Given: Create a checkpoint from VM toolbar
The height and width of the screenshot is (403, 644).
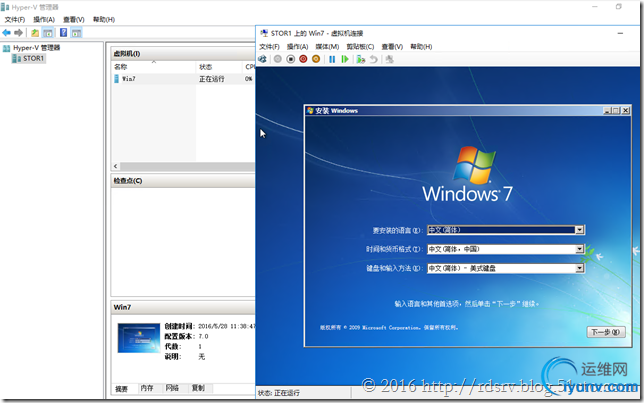Looking at the screenshot, I should 361,59.
